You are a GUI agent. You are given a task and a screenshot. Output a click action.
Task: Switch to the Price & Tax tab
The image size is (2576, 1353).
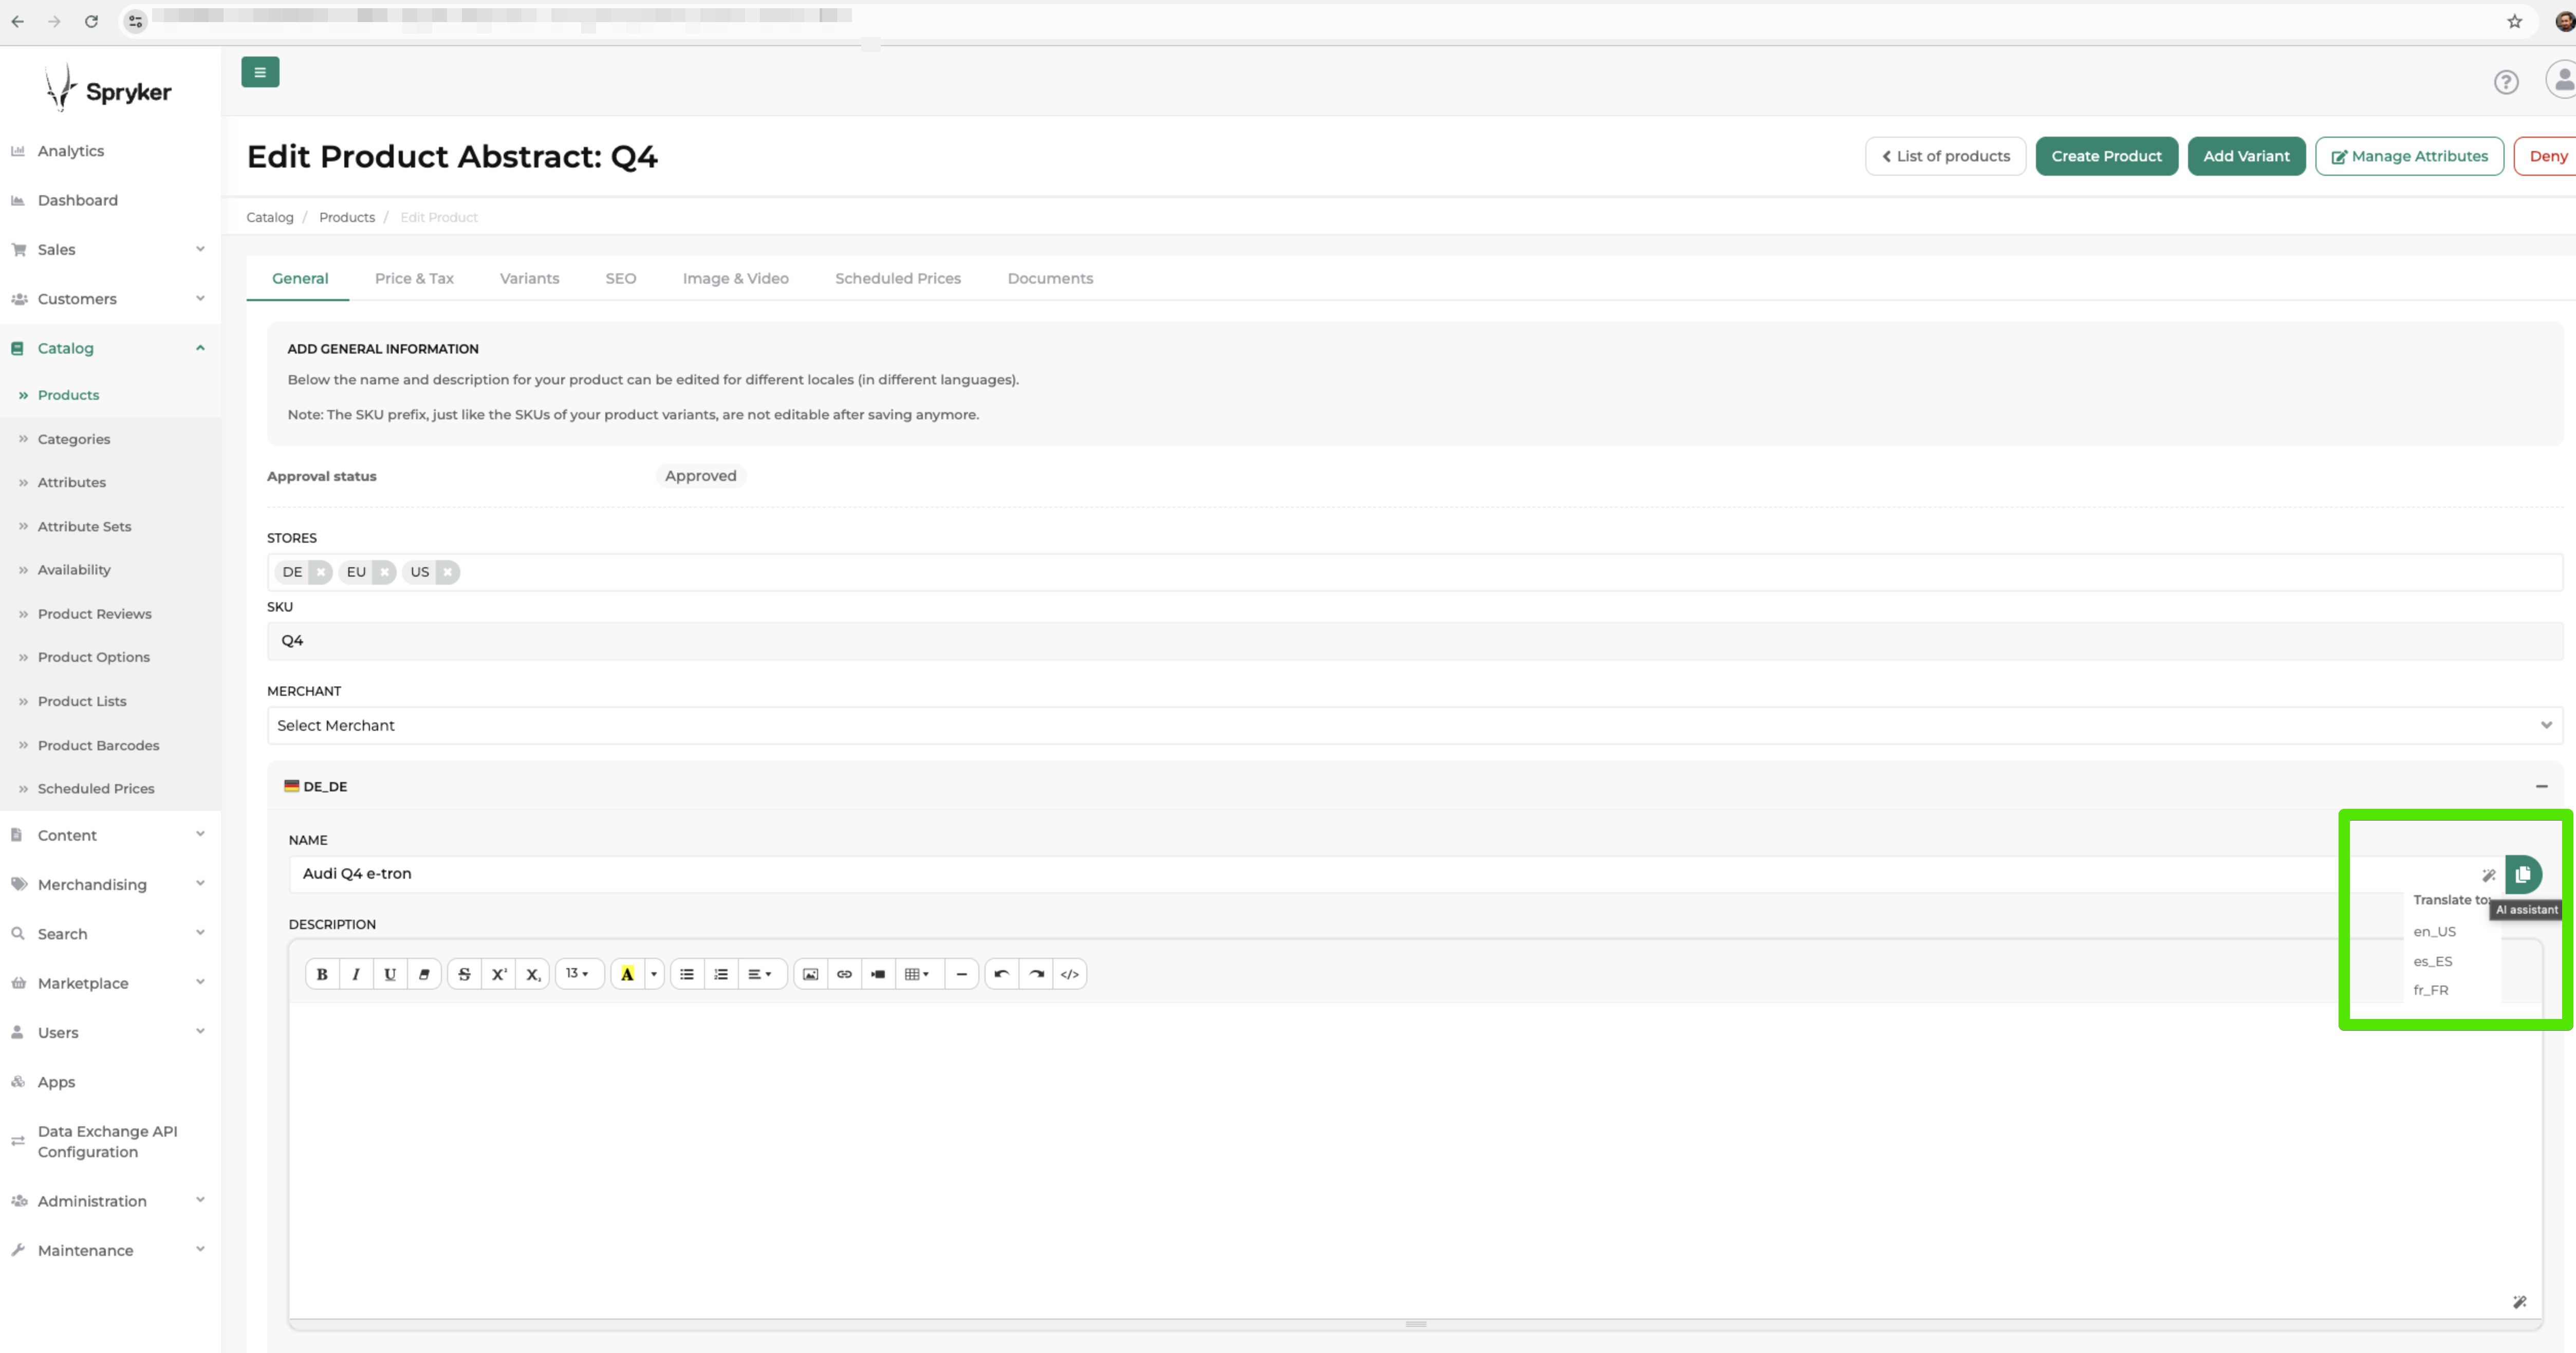[x=414, y=278]
